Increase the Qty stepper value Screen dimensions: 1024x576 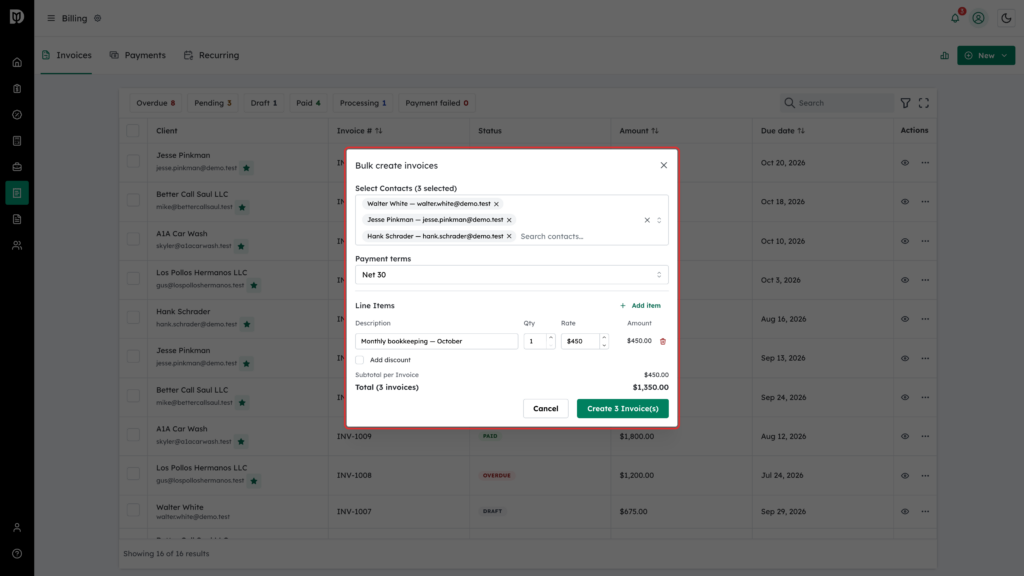[551, 338]
